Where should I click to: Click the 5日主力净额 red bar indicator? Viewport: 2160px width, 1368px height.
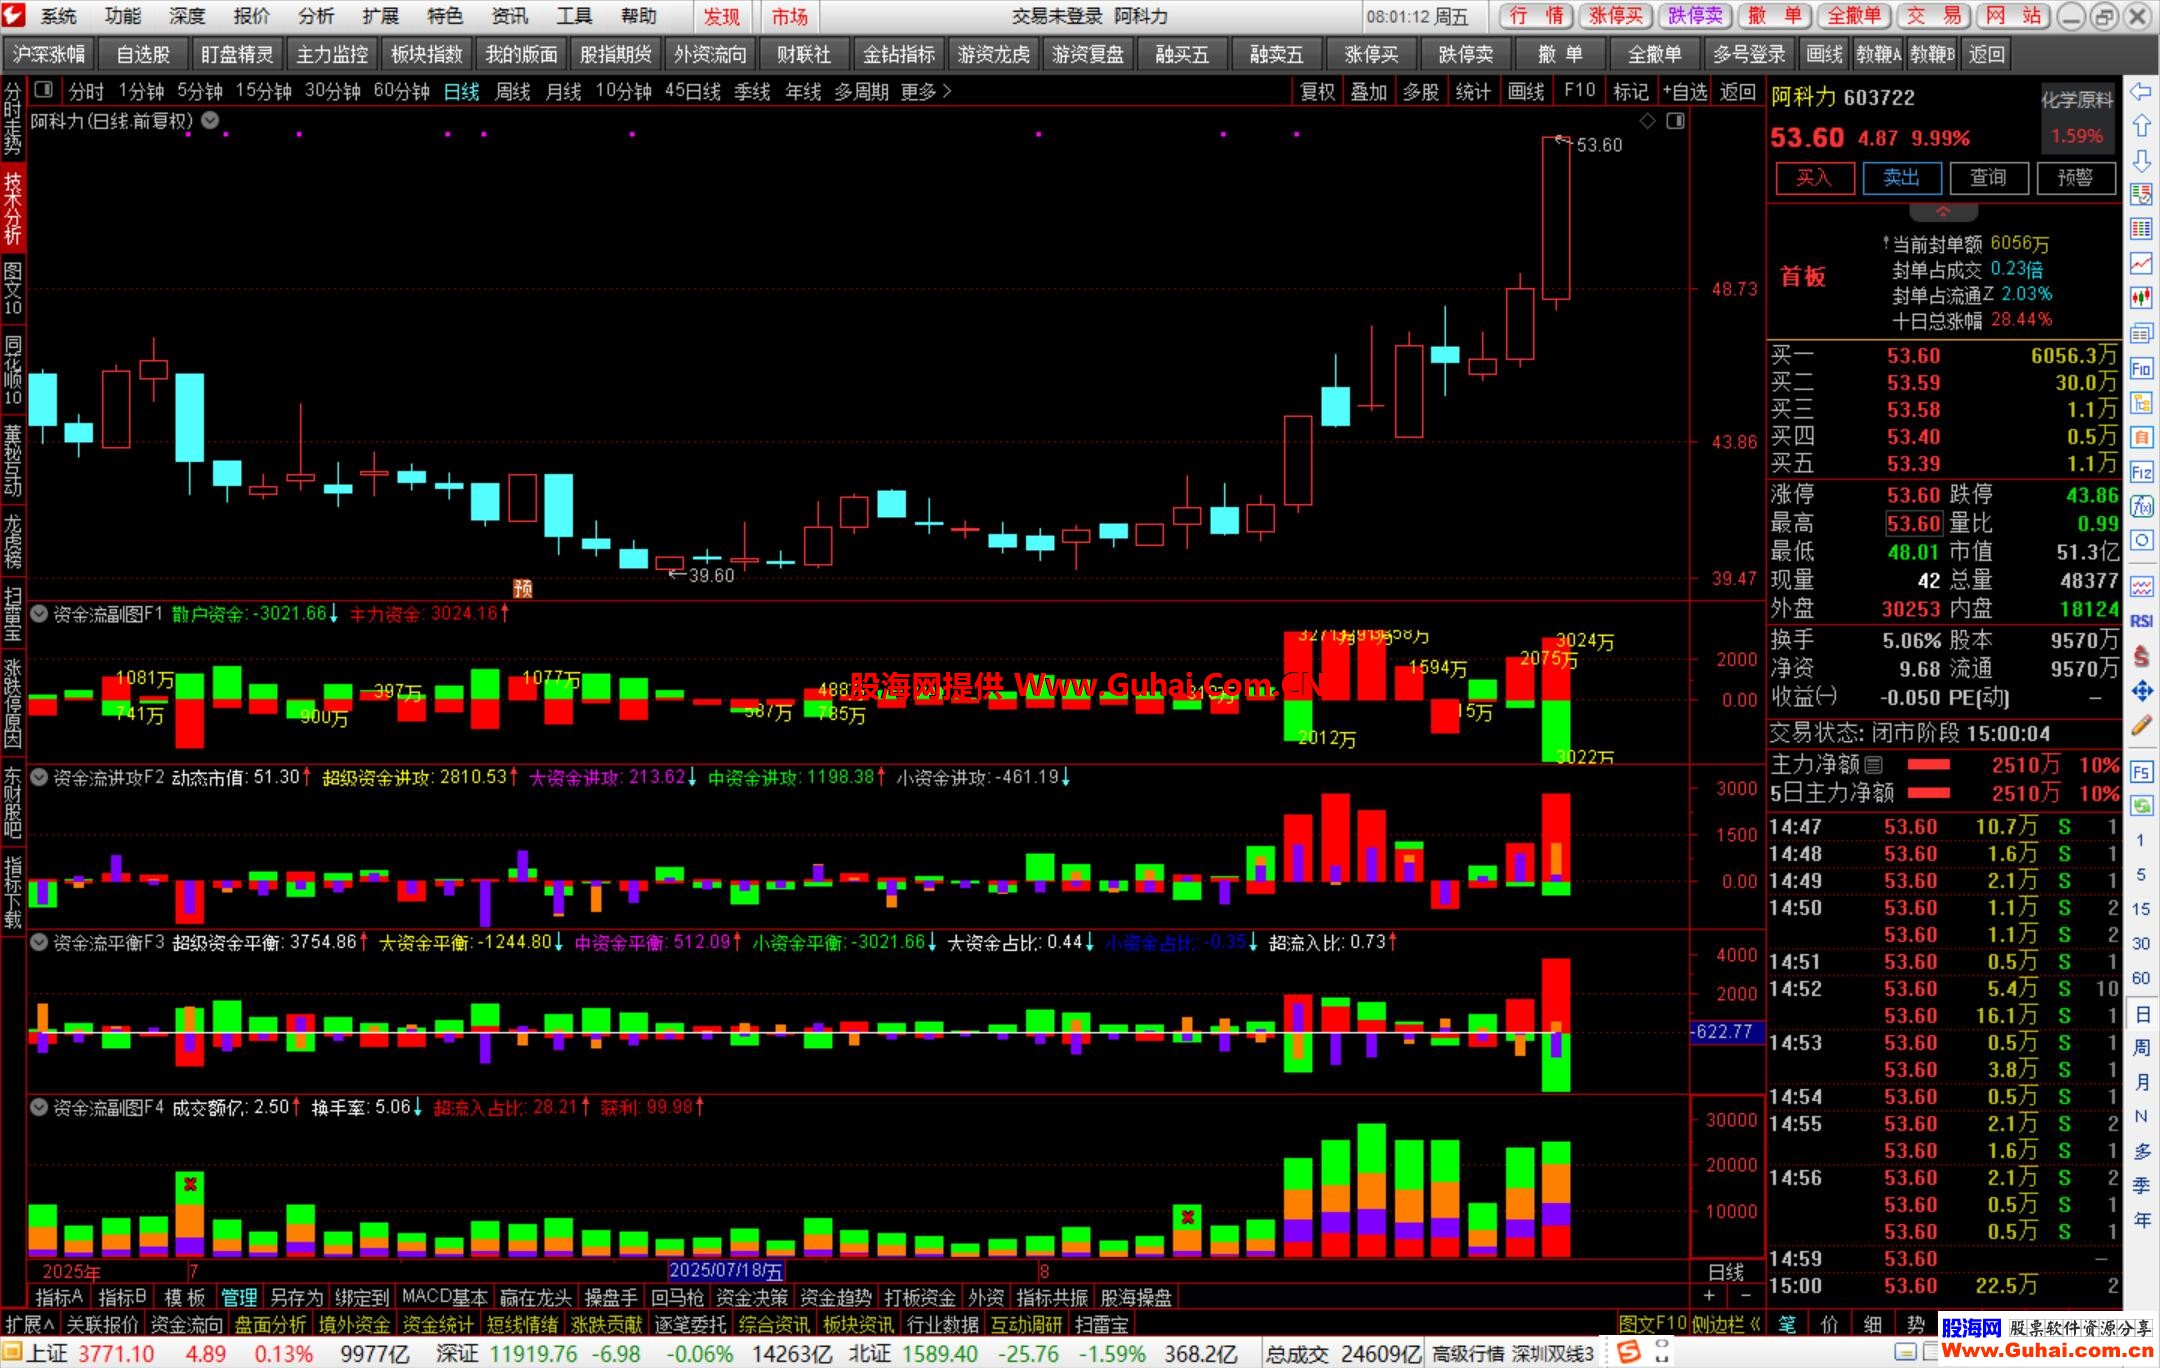[1929, 793]
